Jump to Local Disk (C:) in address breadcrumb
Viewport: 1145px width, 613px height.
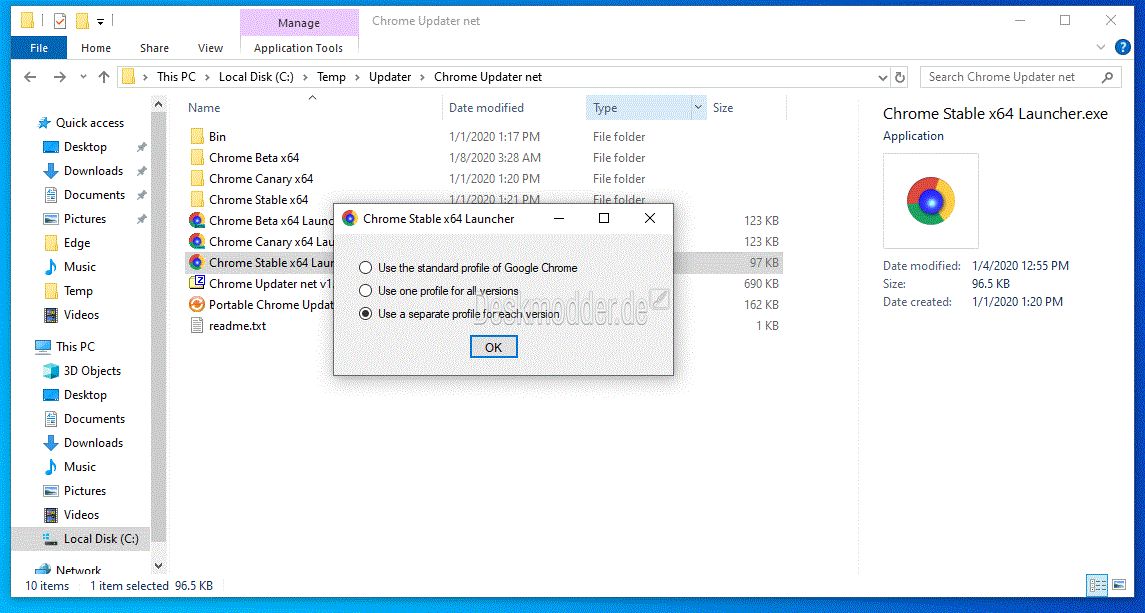point(256,77)
